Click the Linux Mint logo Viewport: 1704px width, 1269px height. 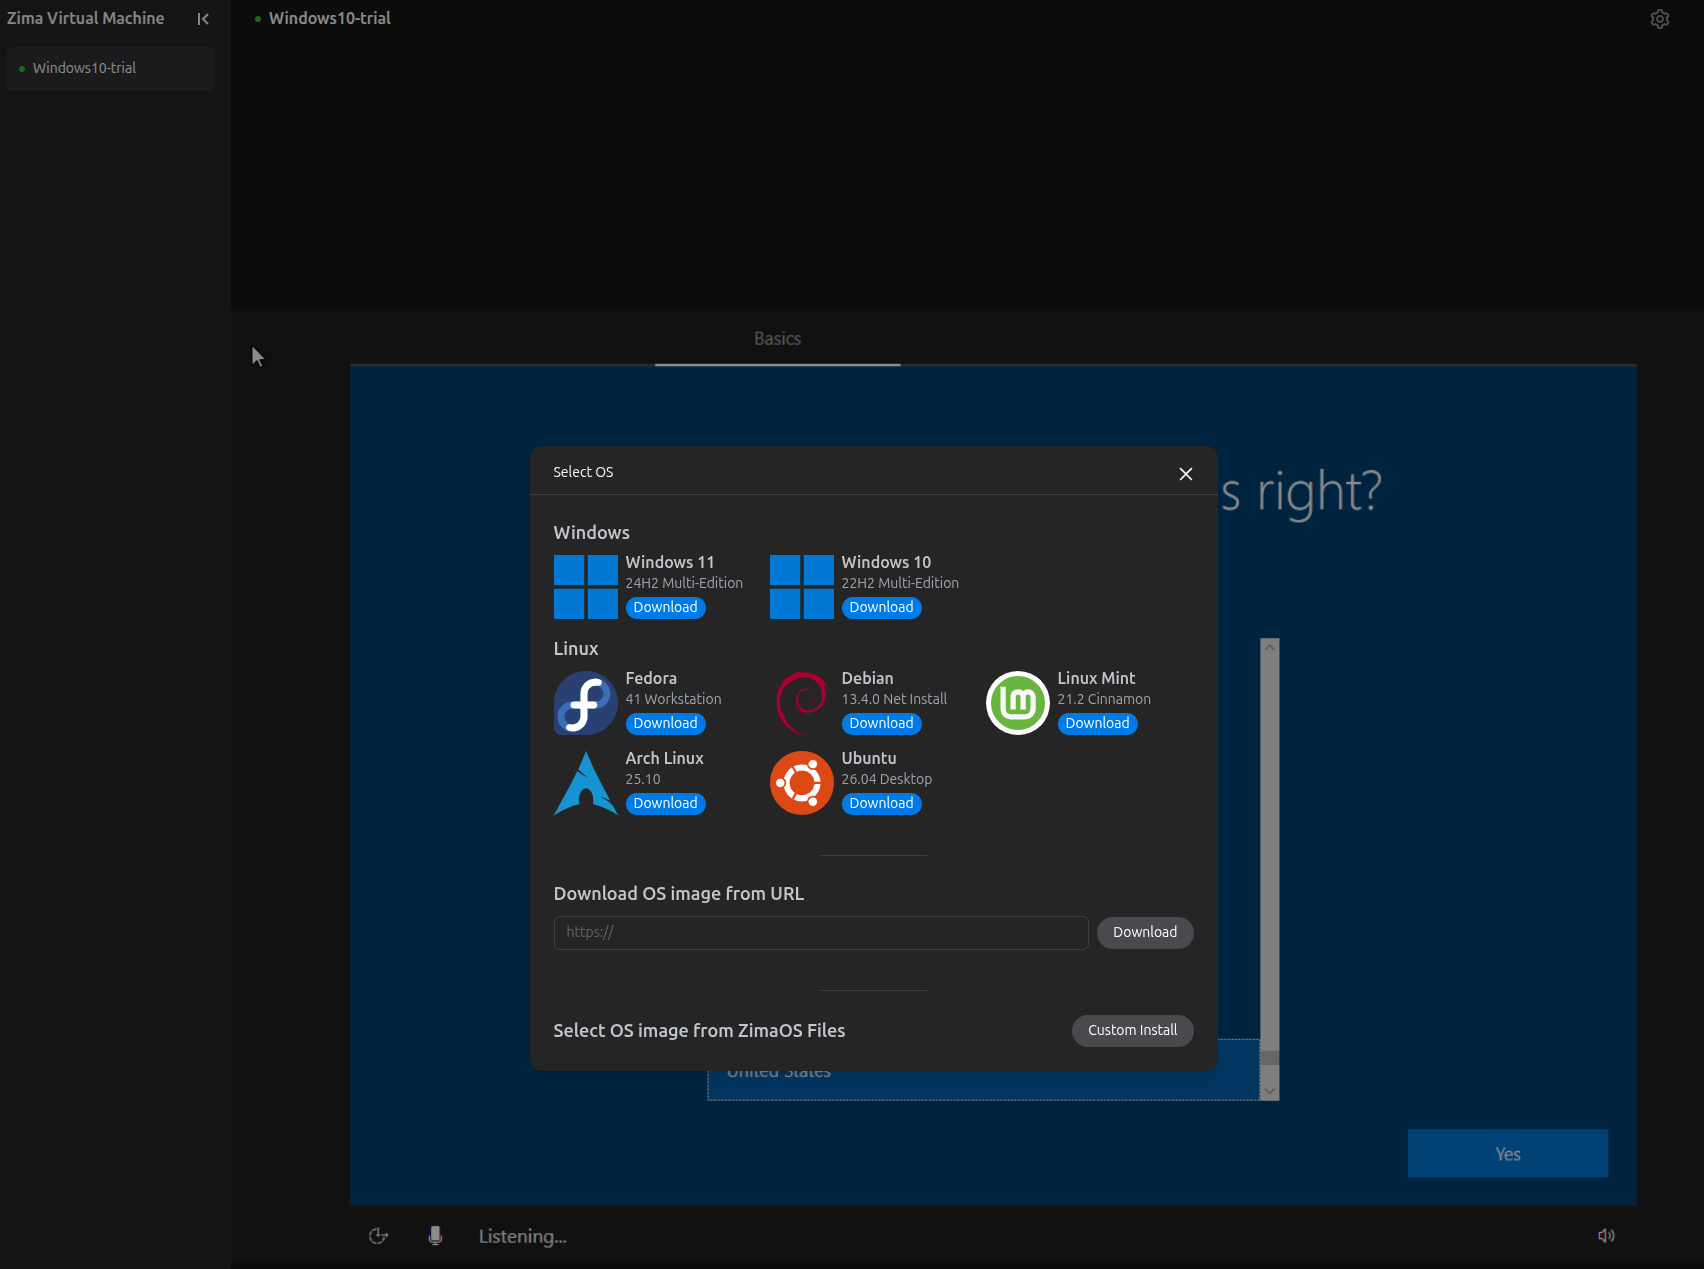[x=1018, y=703]
